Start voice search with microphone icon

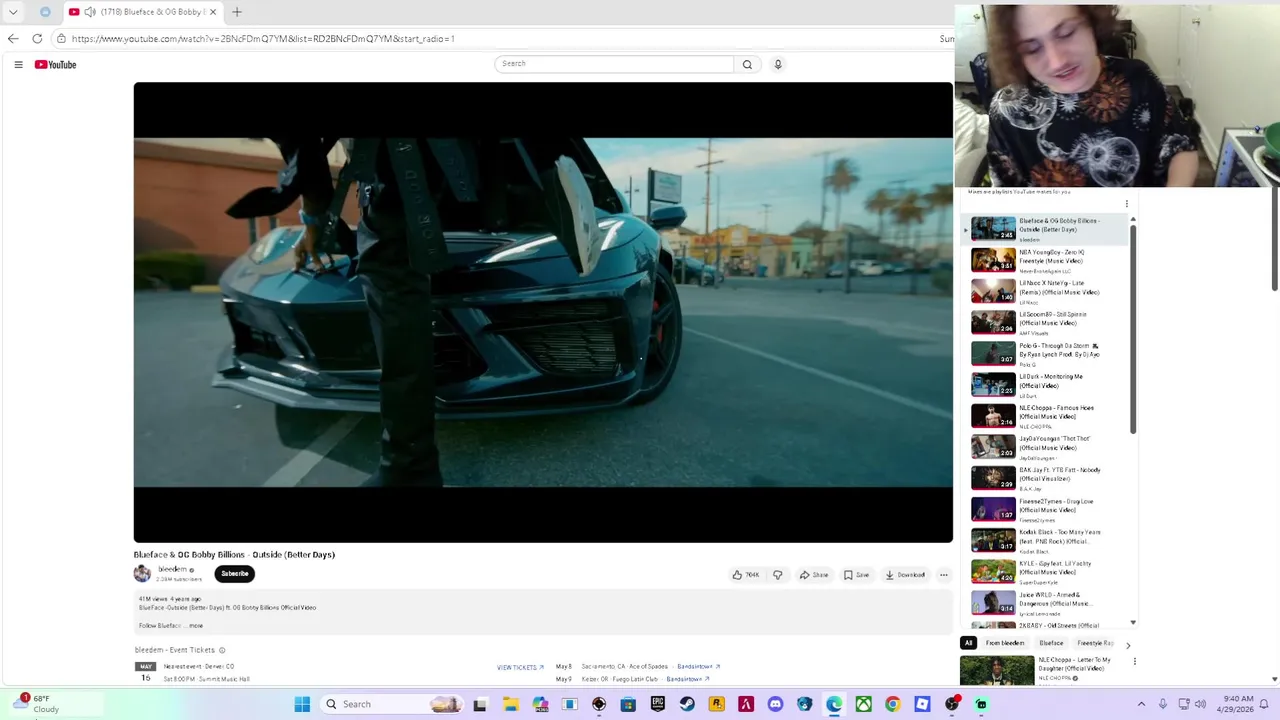click(778, 64)
